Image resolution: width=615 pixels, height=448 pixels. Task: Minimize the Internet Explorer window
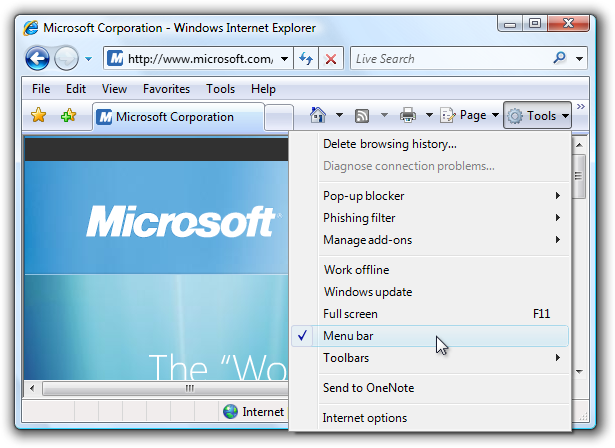coord(509,24)
